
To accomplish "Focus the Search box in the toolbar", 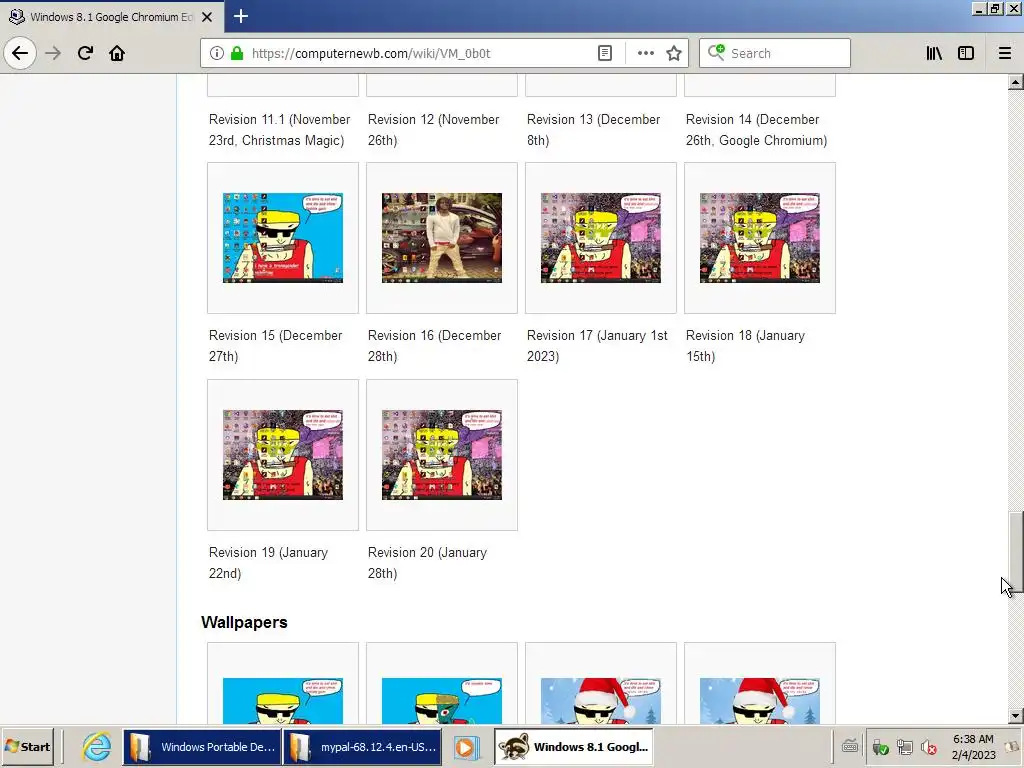I will coord(775,53).
